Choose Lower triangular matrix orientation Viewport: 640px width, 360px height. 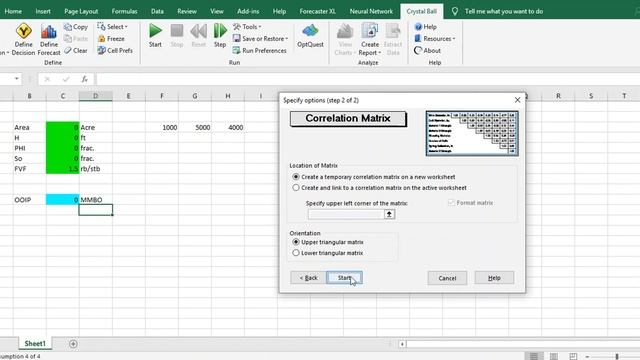tap(296, 253)
